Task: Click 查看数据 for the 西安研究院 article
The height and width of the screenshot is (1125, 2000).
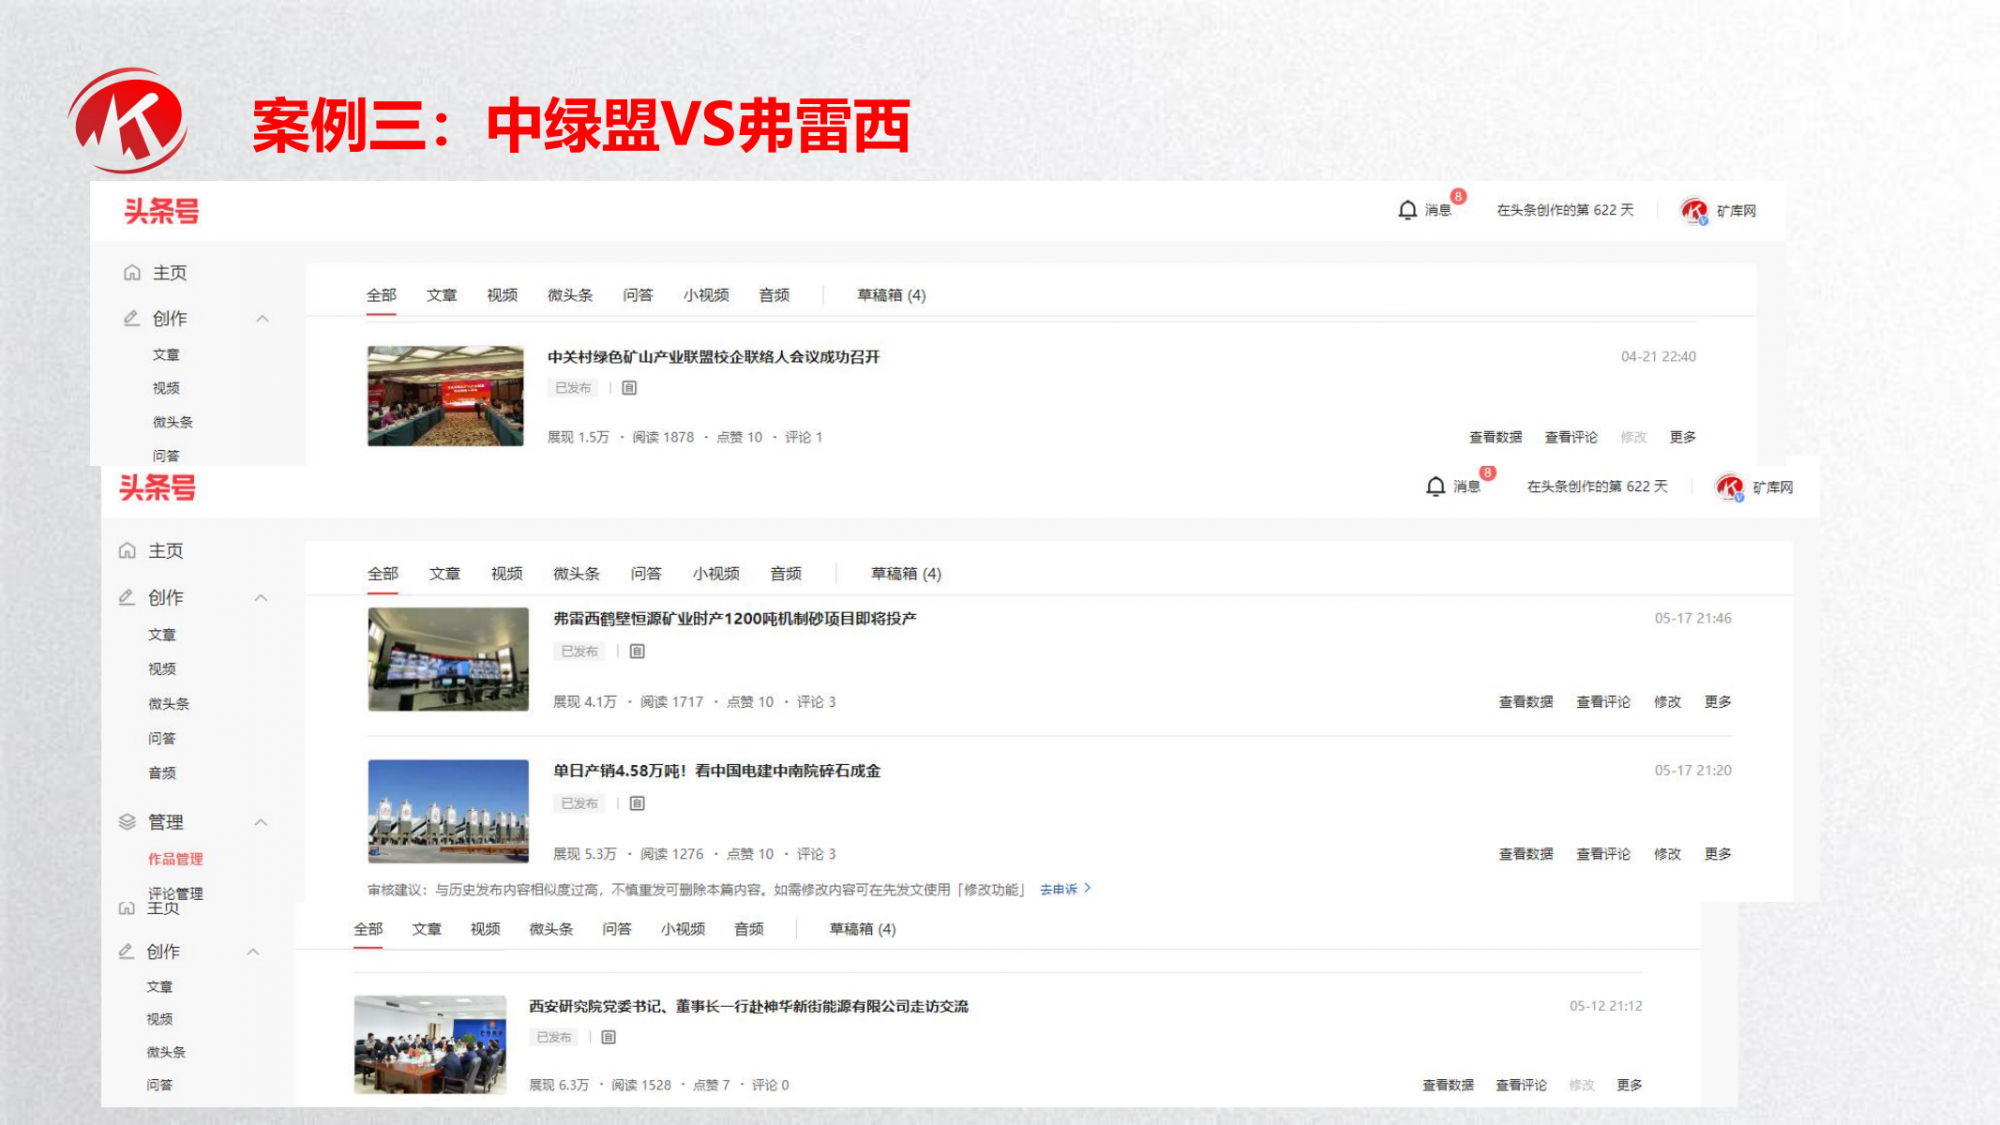Action: pyautogui.click(x=1448, y=1085)
